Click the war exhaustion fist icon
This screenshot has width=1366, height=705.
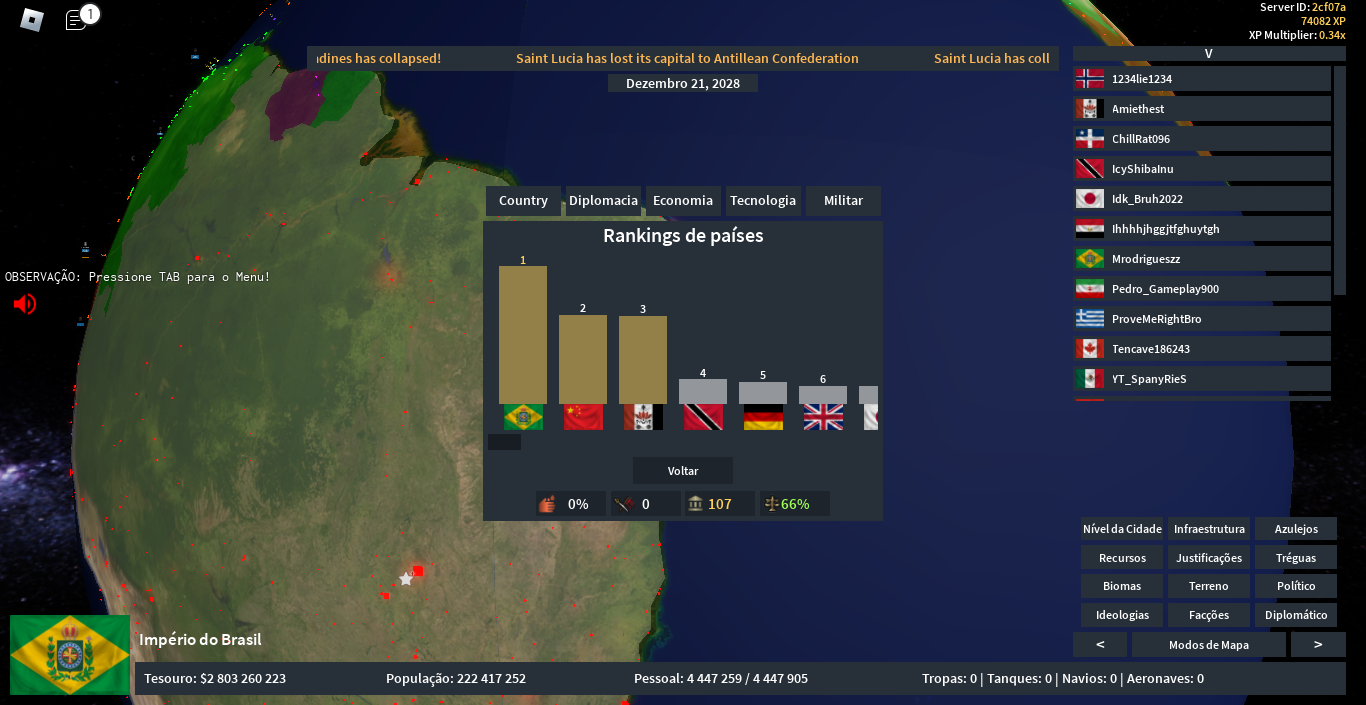click(x=546, y=504)
